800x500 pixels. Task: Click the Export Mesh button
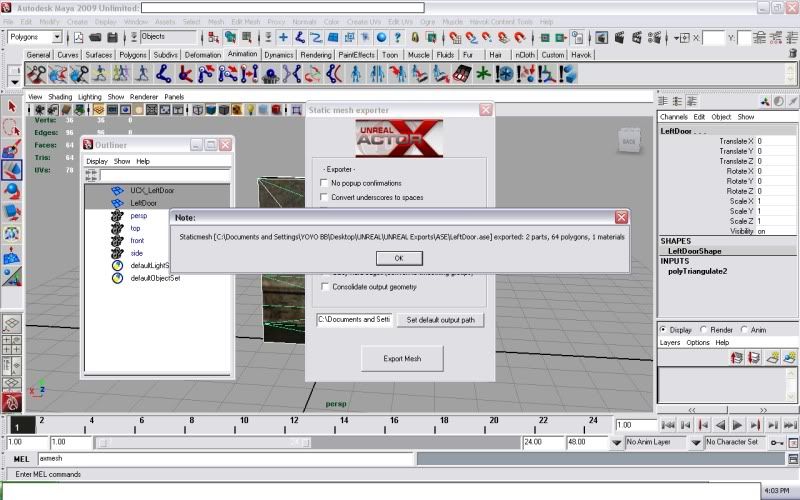click(x=402, y=359)
